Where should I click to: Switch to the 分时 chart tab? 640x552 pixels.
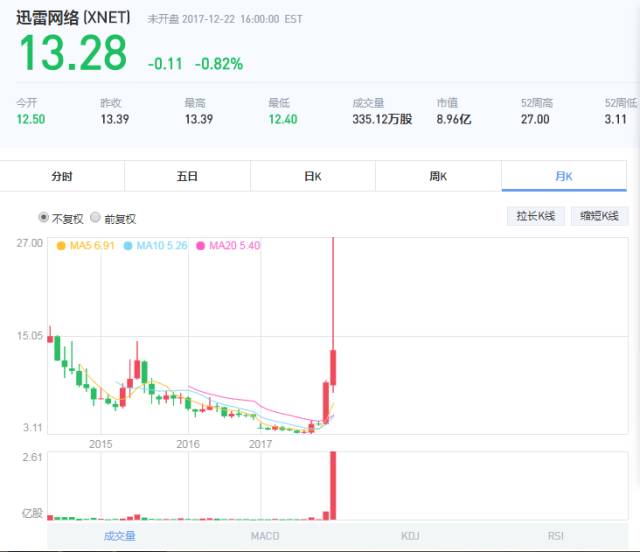click(x=62, y=176)
